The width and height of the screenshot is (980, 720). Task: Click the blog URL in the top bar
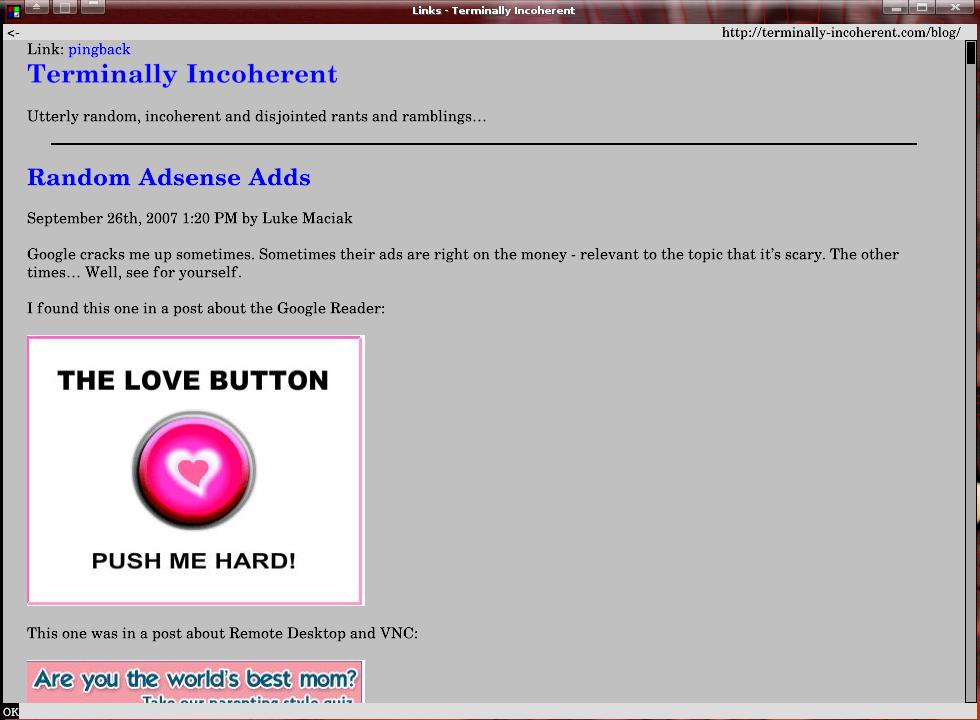pyautogui.click(x=840, y=33)
